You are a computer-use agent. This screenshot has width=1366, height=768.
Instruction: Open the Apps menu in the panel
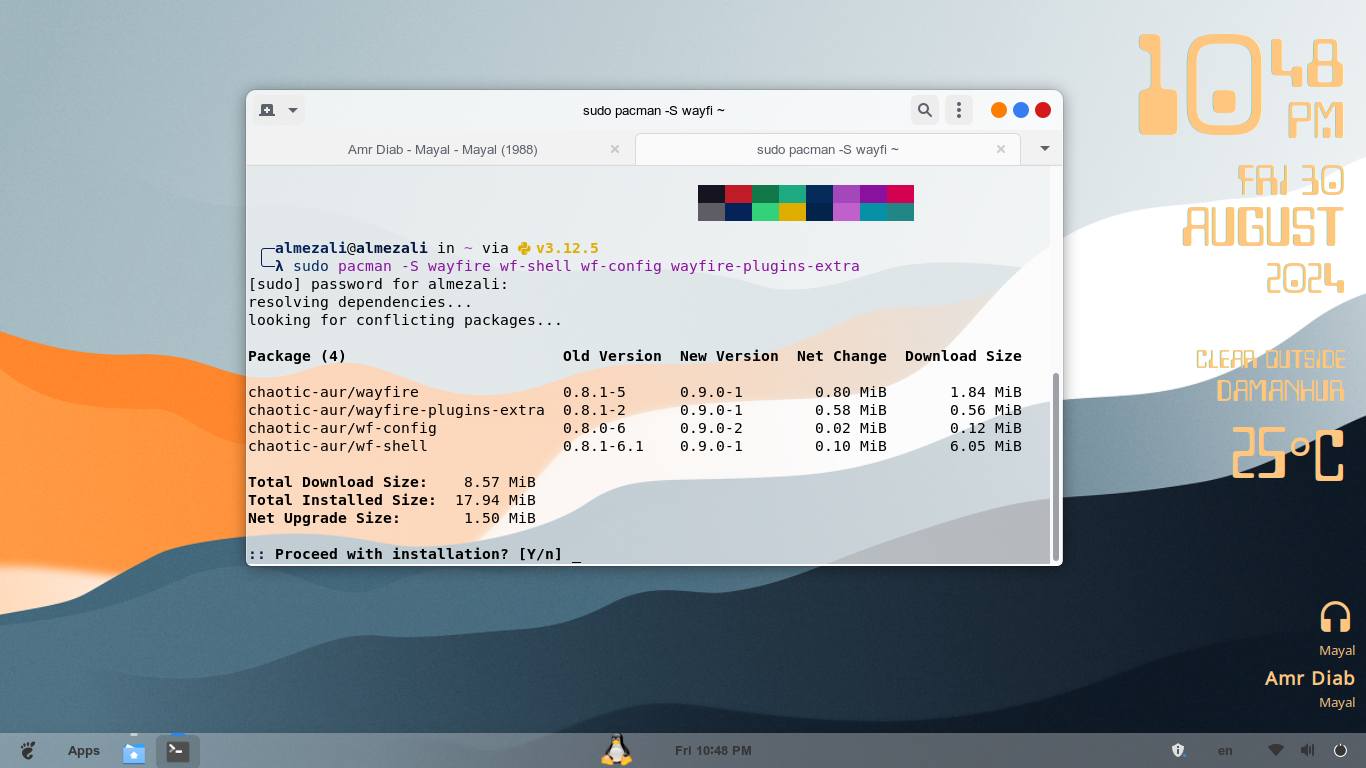tap(84, 750)
